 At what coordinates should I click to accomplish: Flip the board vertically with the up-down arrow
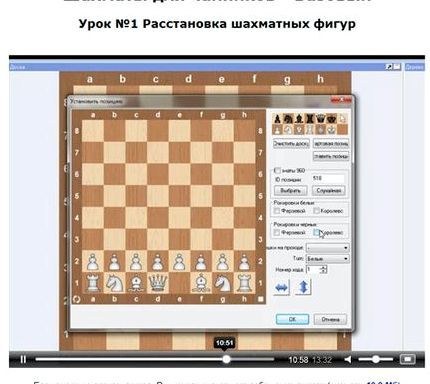coord(303,288)
